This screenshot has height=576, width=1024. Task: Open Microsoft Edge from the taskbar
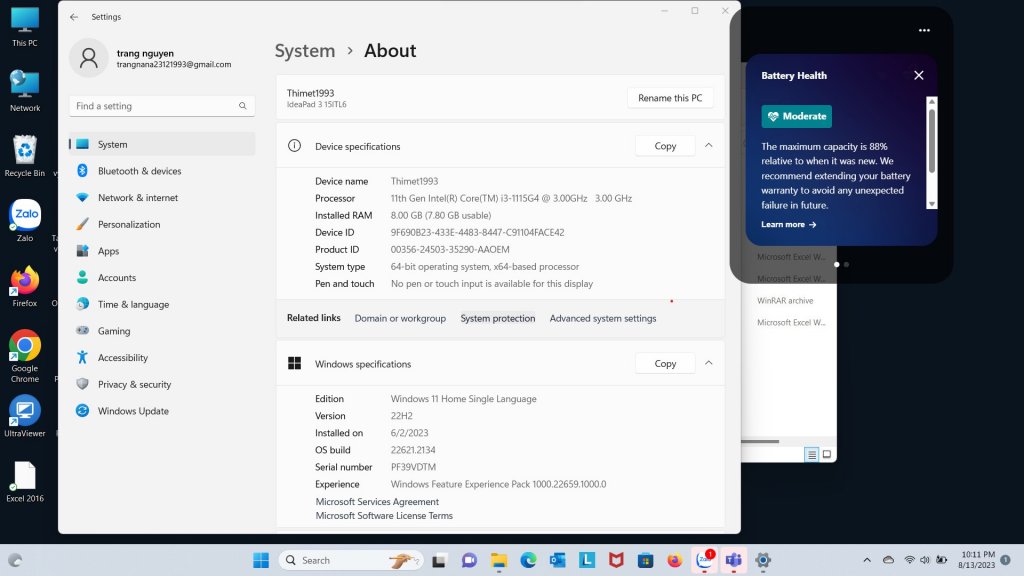pyautogui.click(x=528, y=560)
